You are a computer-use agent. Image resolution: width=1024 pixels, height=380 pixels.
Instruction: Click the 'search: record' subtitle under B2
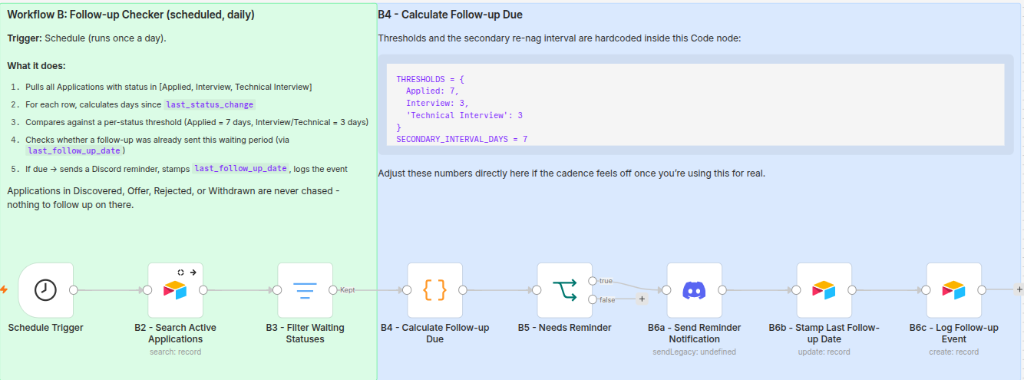[x=175, y=352]
